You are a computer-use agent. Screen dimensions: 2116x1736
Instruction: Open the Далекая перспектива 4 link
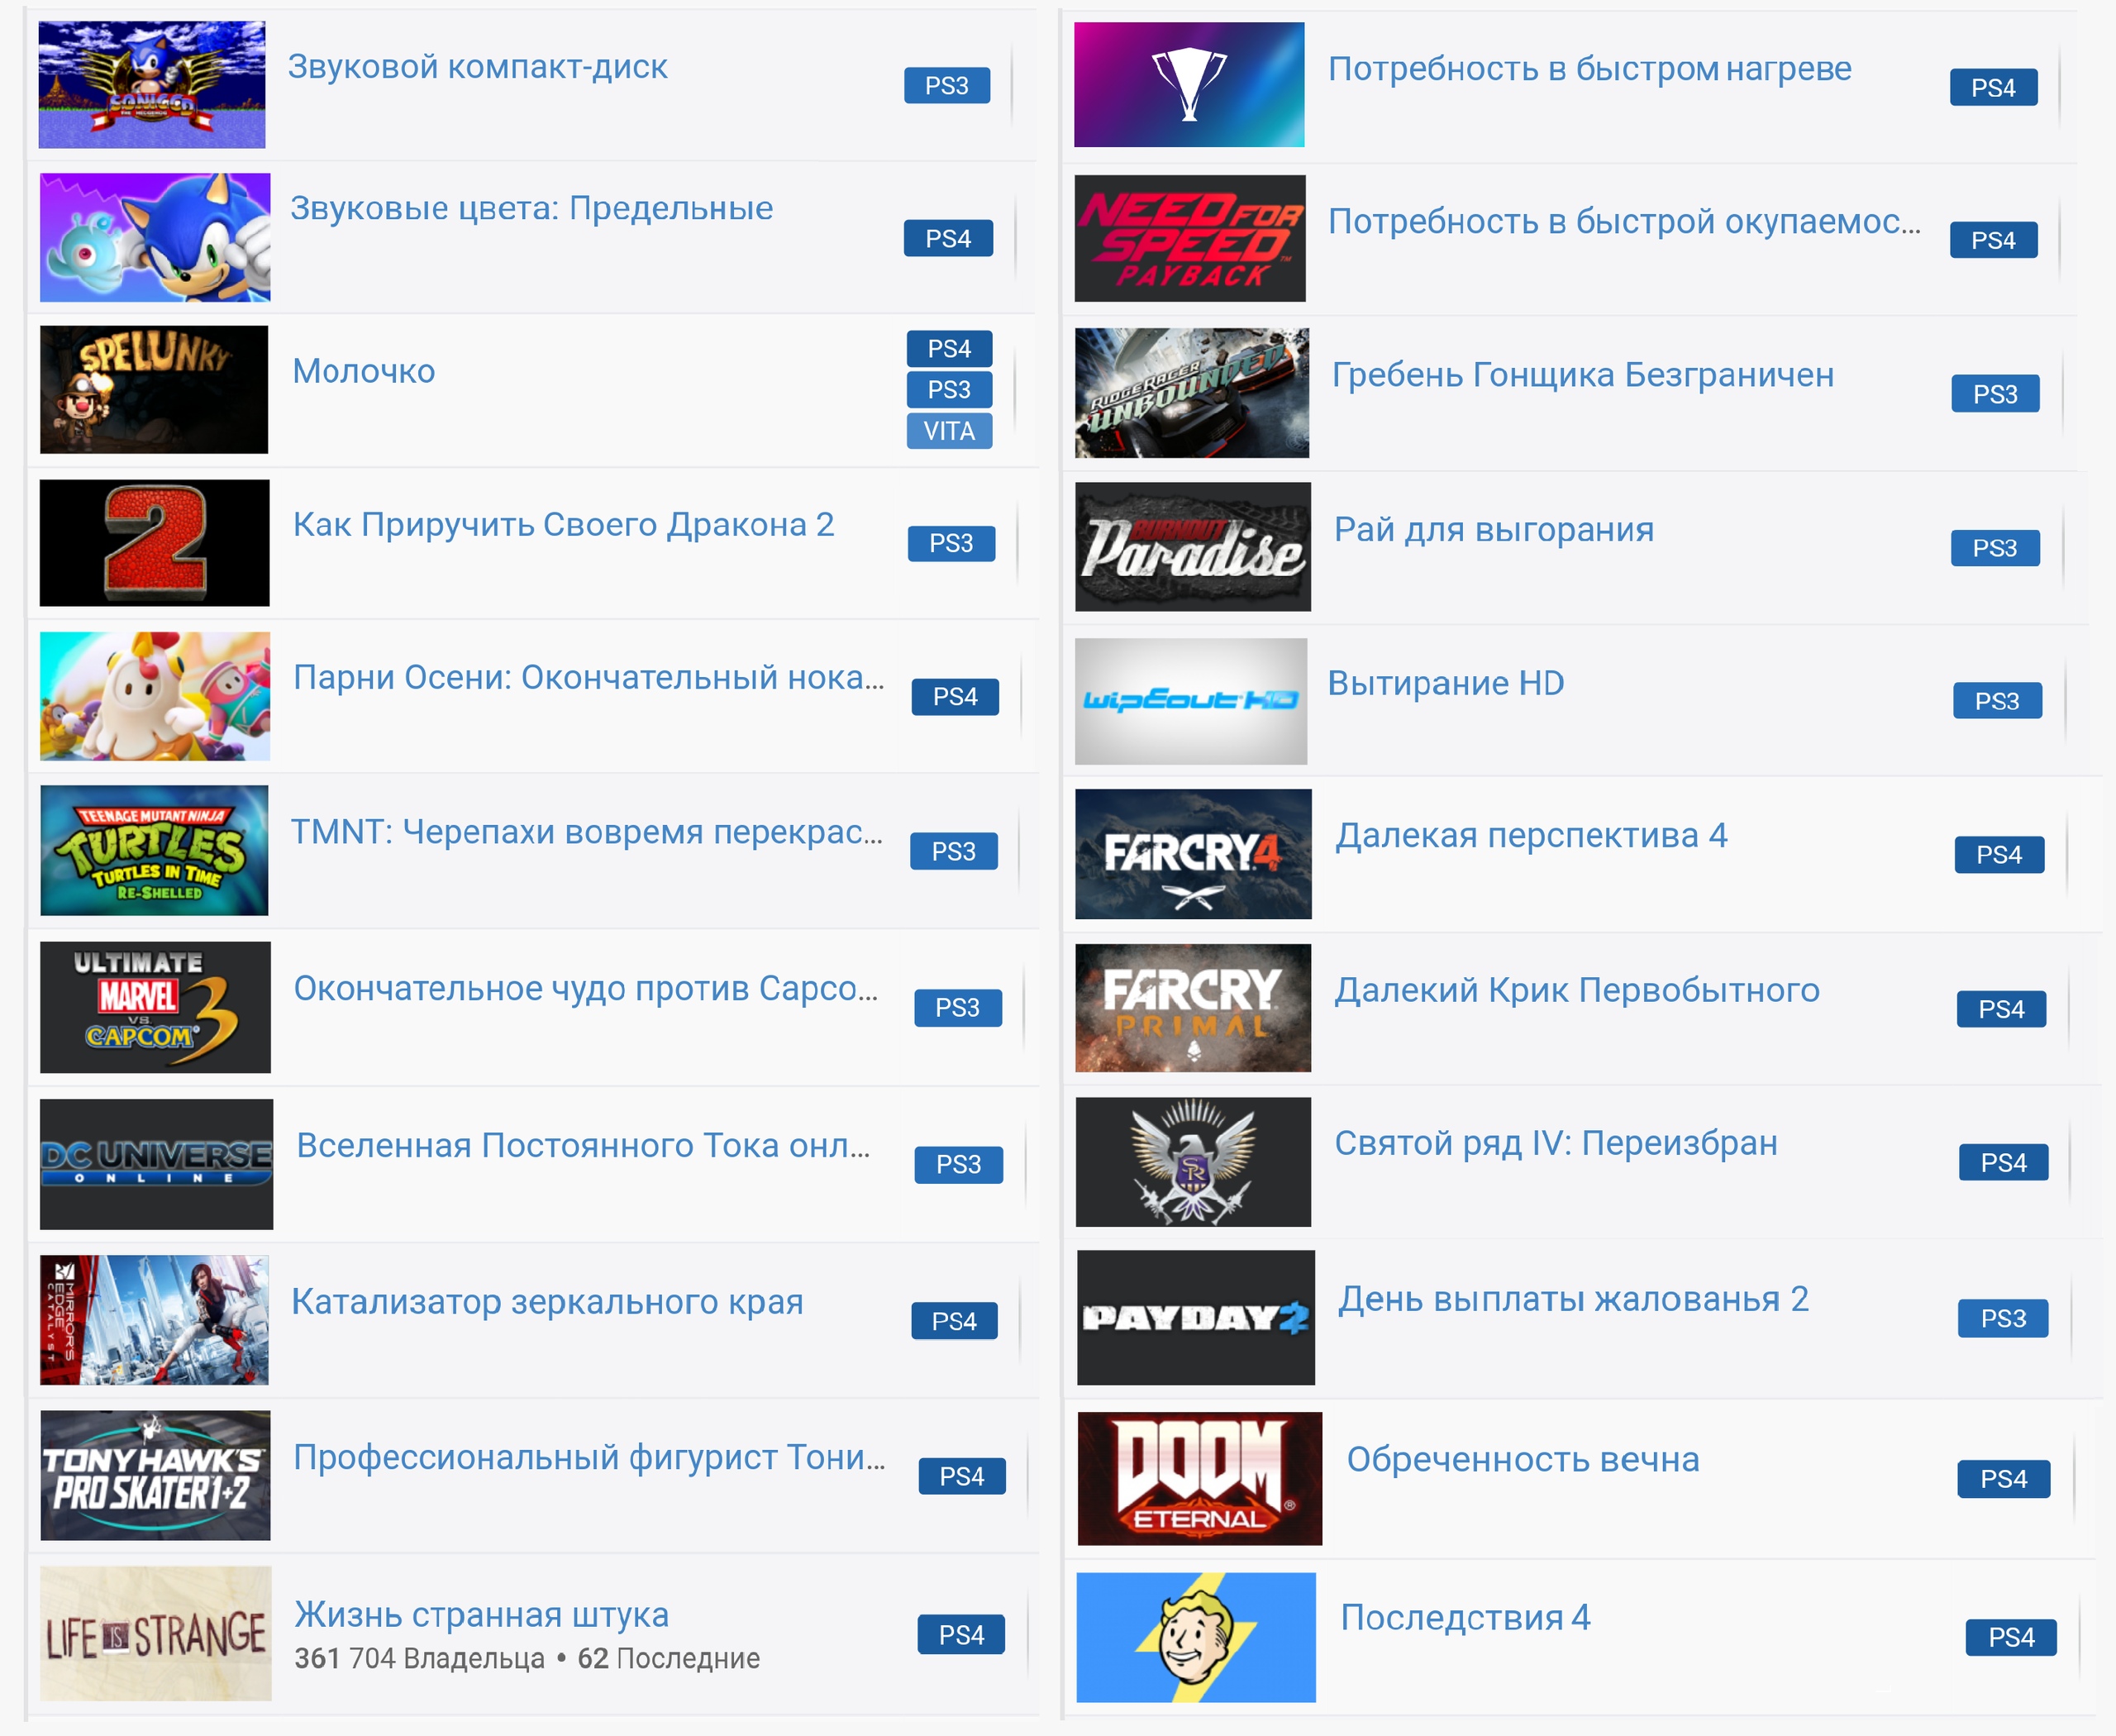1531,835
